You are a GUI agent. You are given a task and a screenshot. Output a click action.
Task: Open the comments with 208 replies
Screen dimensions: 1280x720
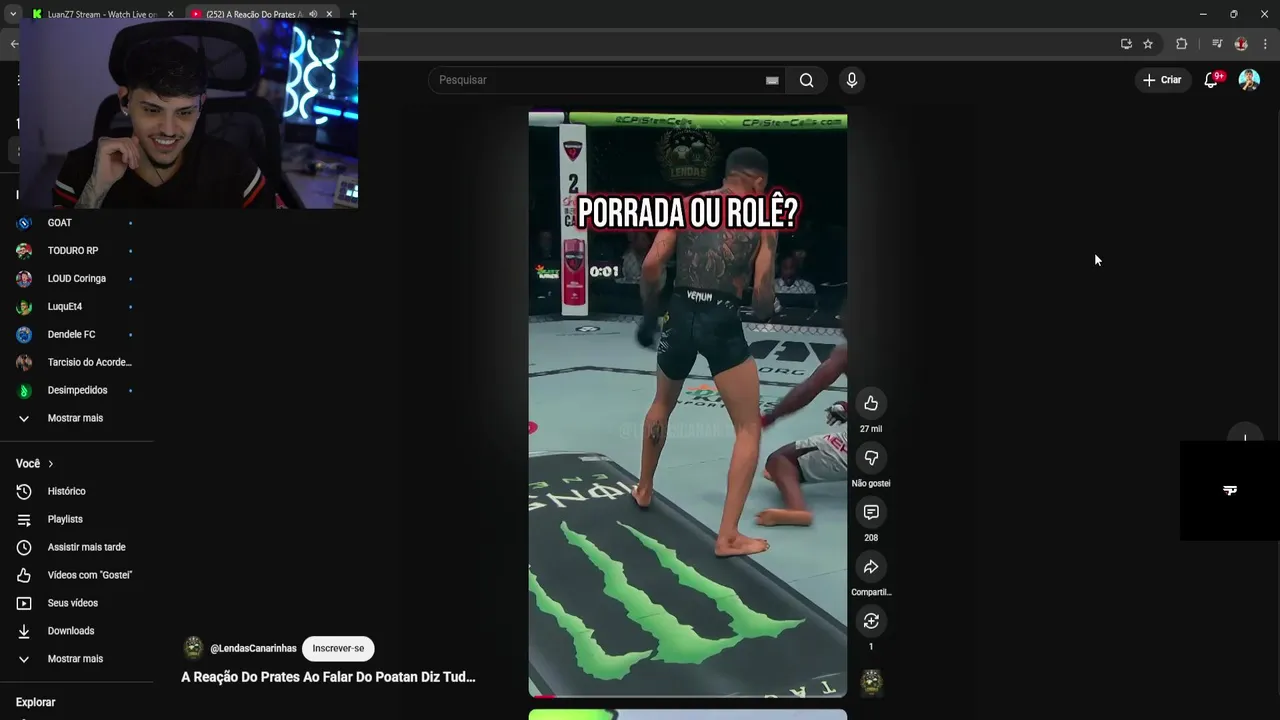pos(871,512)
